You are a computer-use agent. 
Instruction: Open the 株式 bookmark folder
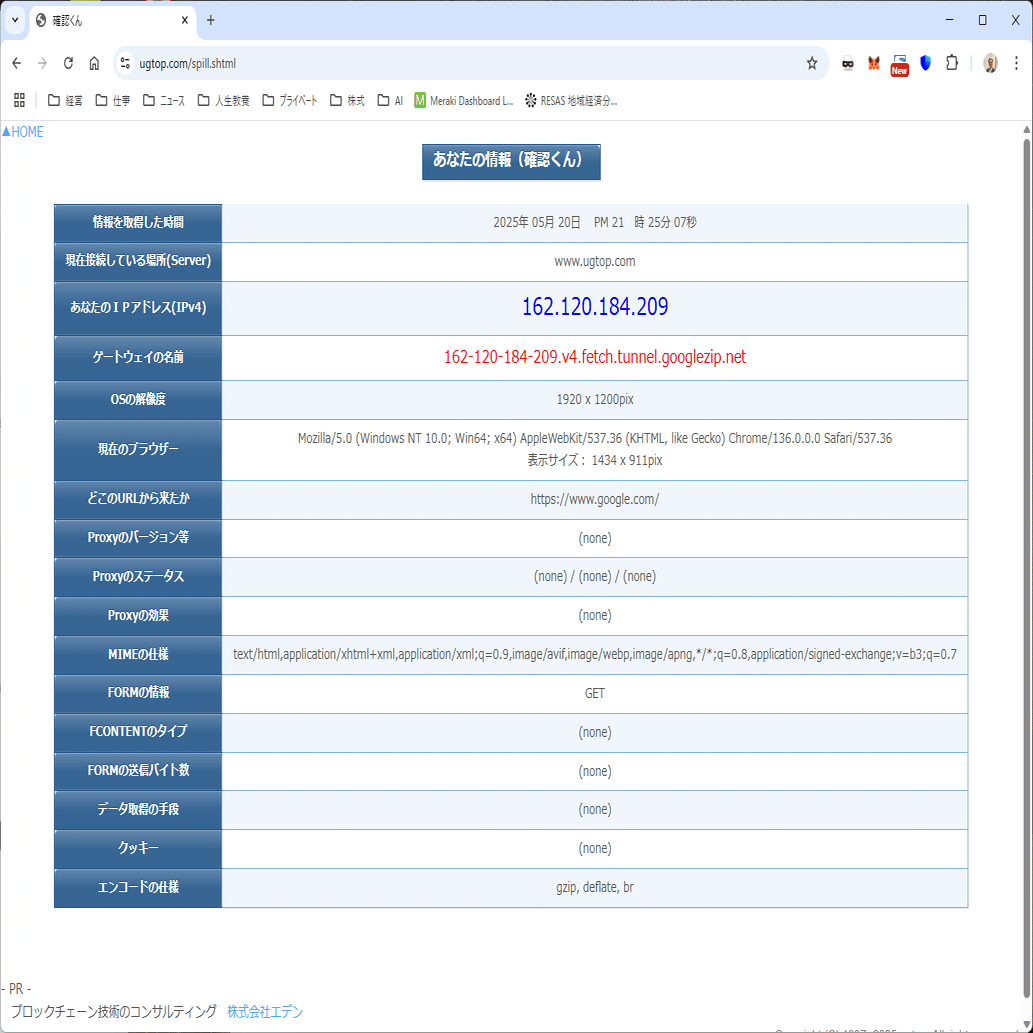click(x=347, y=100)
